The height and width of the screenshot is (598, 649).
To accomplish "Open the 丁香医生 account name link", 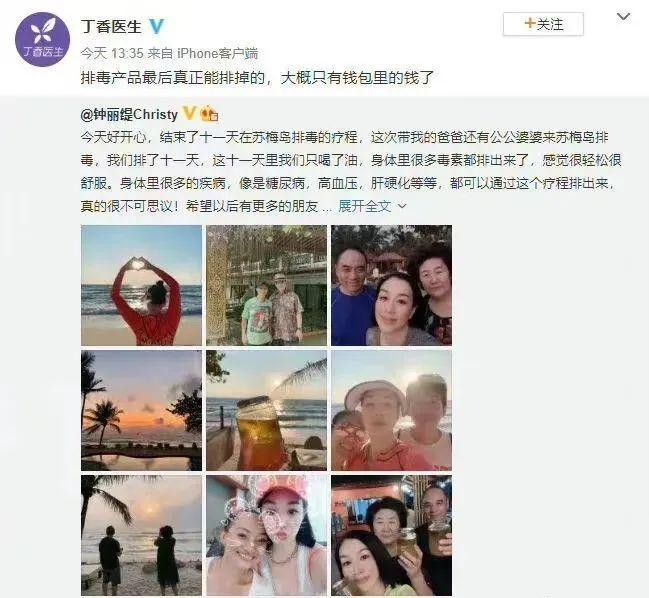I will click(111, 26).
